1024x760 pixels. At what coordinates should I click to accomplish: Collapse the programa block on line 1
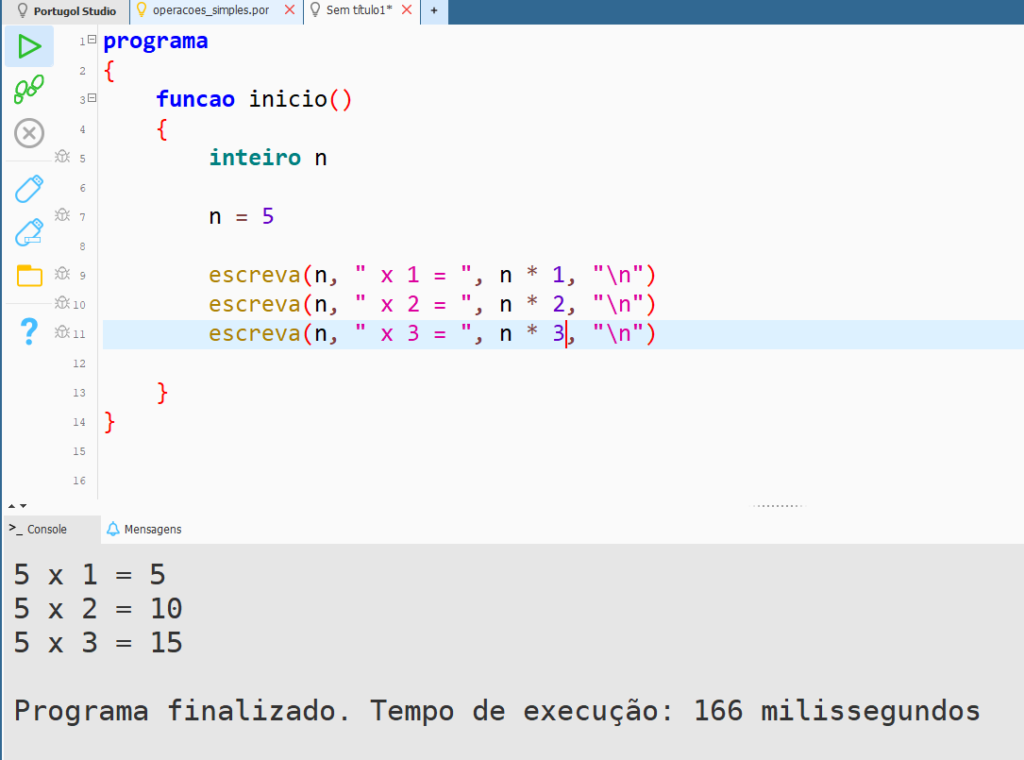click(92, 40)
